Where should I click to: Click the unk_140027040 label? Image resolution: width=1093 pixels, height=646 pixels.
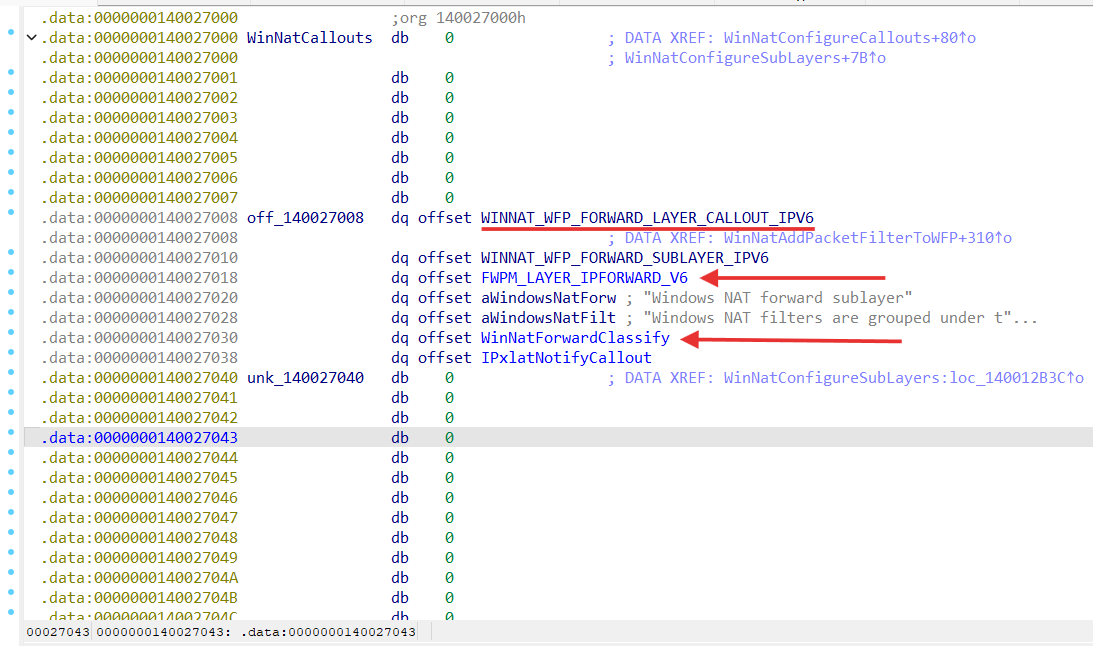[x=305, y=378]
